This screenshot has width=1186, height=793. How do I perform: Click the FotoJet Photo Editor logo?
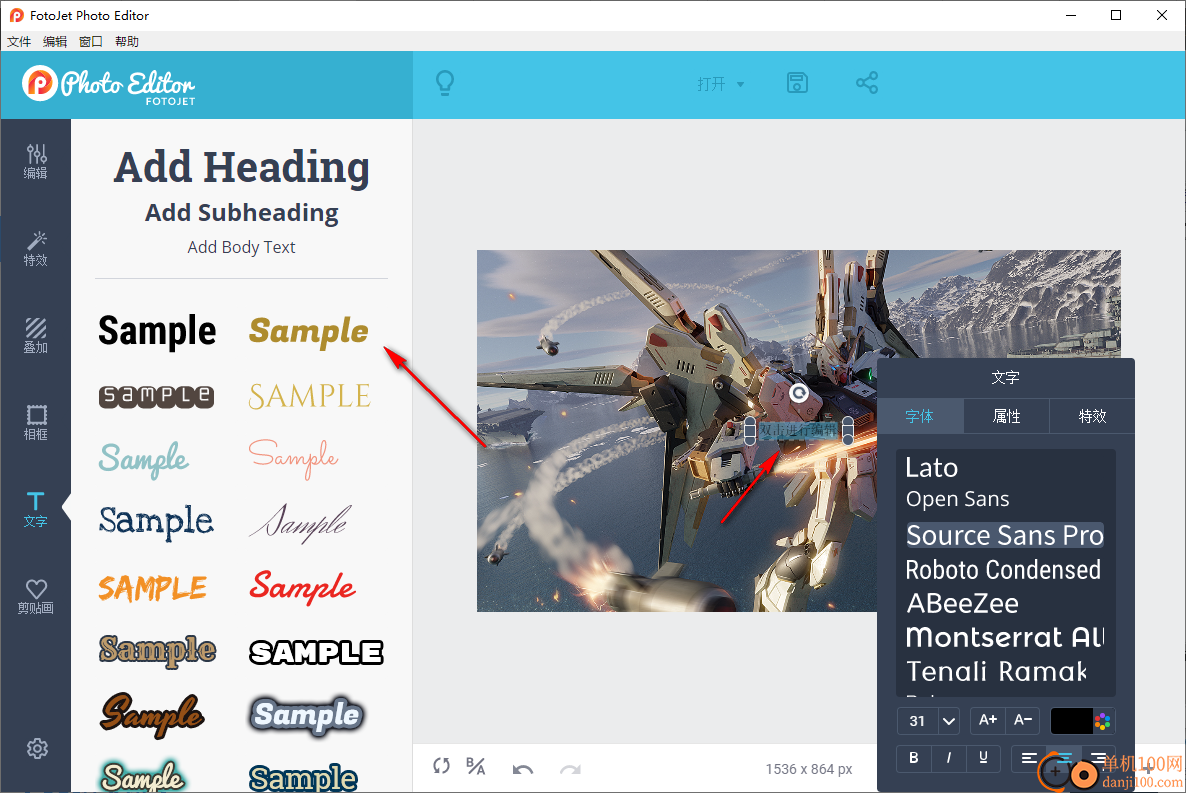point(109,85)
